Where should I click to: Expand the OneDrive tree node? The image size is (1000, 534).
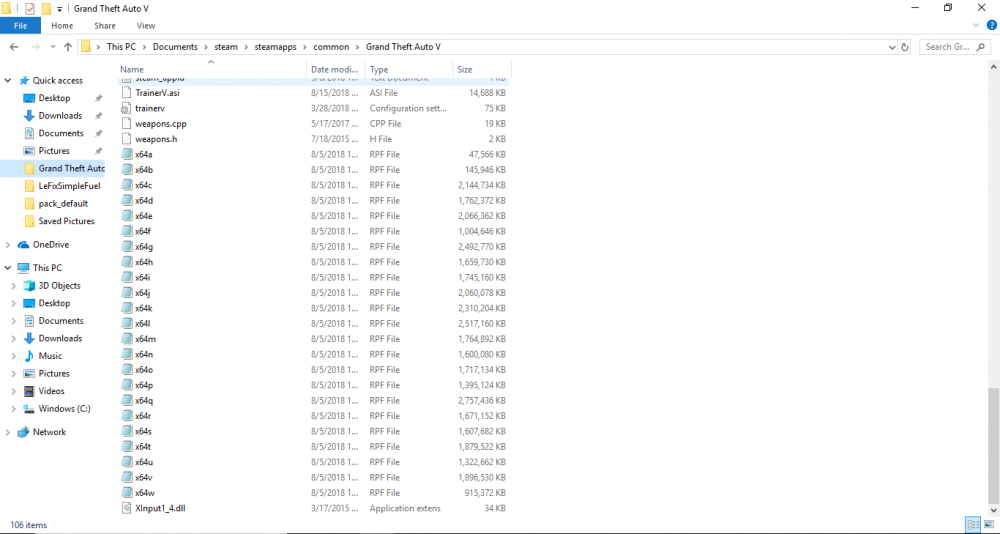pyautogui.click(x=8, y=244)
